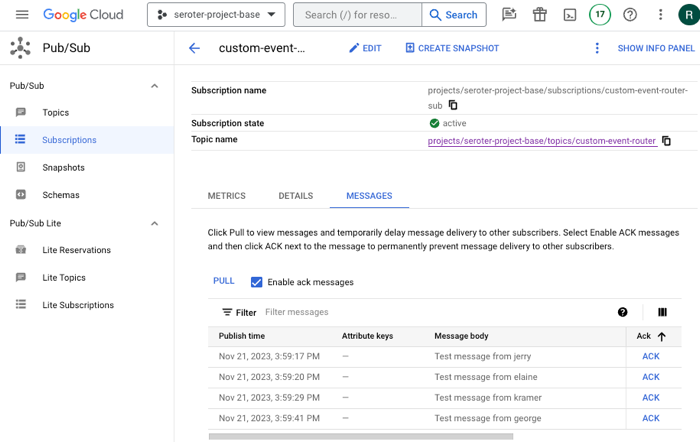
Task: Collapse the Pub/Sub Lite sidebar section
Action: click(154, 223)
